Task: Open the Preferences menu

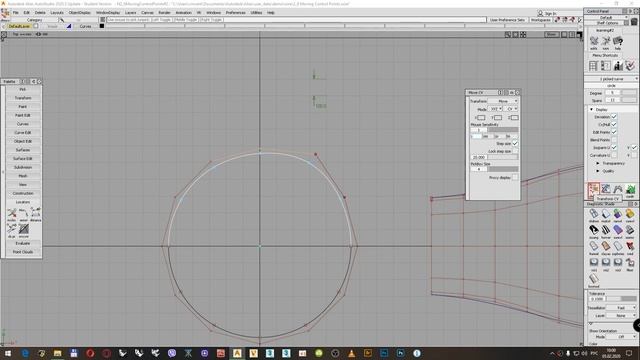Action: (236, 13)
